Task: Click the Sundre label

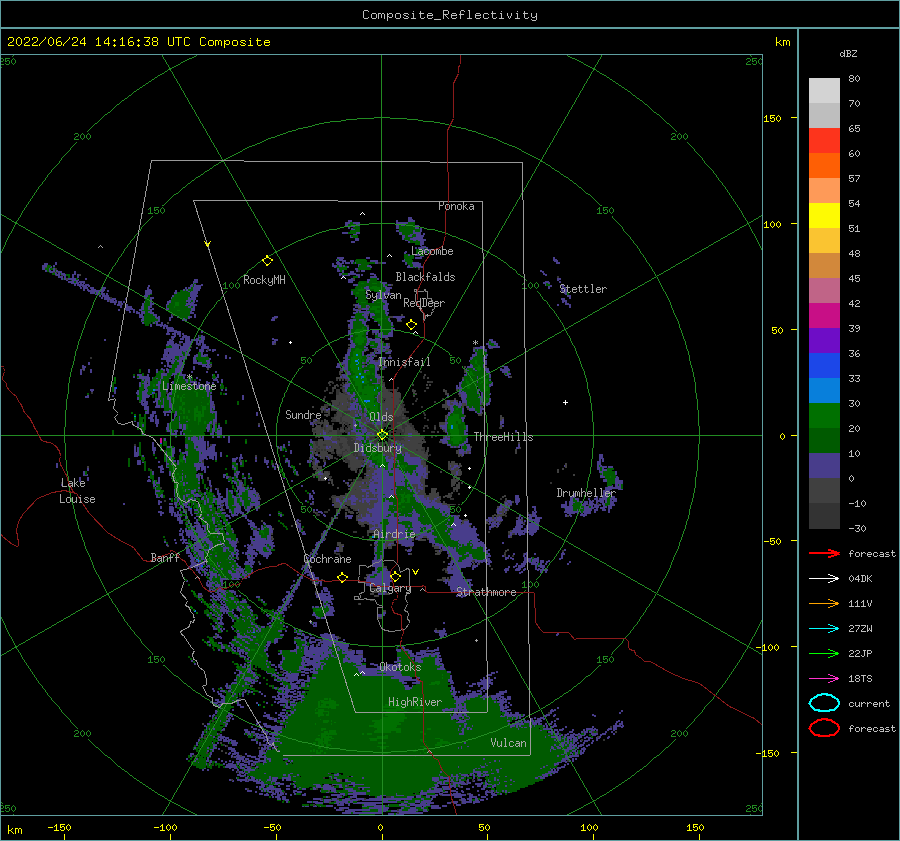Action: tap(303, 414)
